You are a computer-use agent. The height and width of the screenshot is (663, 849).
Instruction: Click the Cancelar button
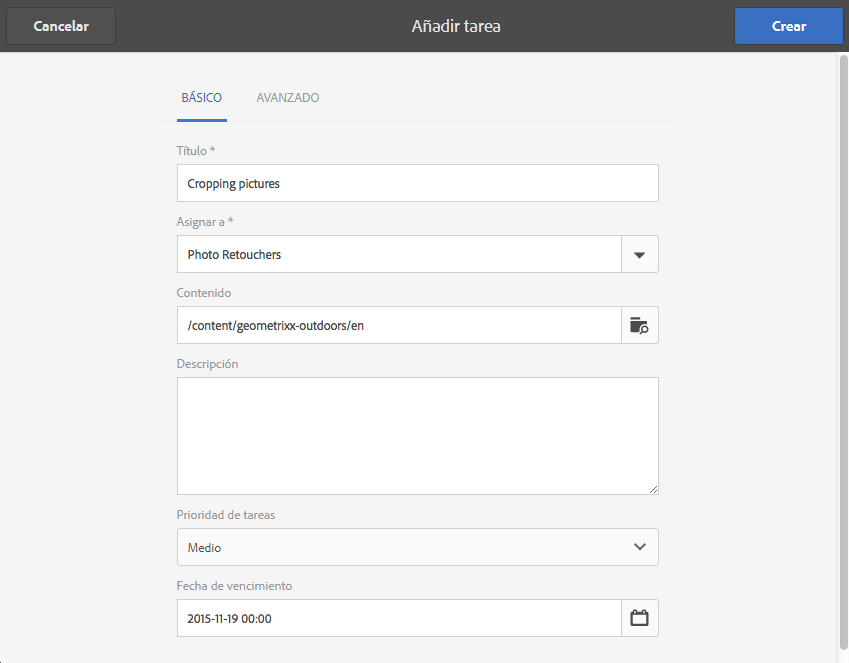(x=61, y=27)
